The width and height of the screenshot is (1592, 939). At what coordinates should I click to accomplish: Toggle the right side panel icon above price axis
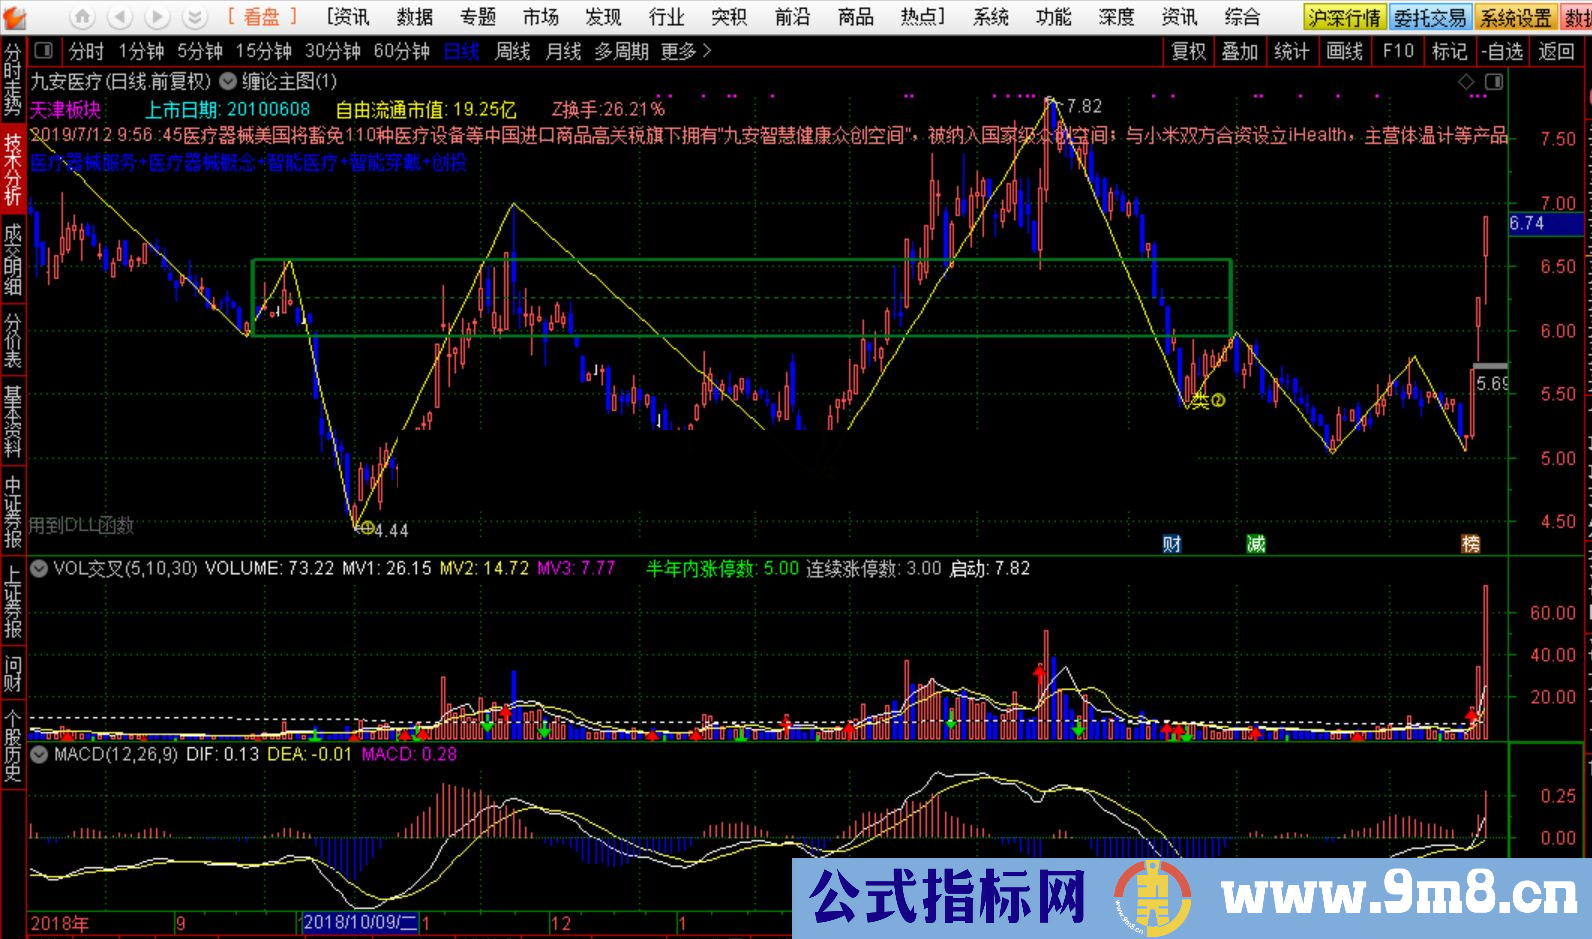click(1494, 82)
